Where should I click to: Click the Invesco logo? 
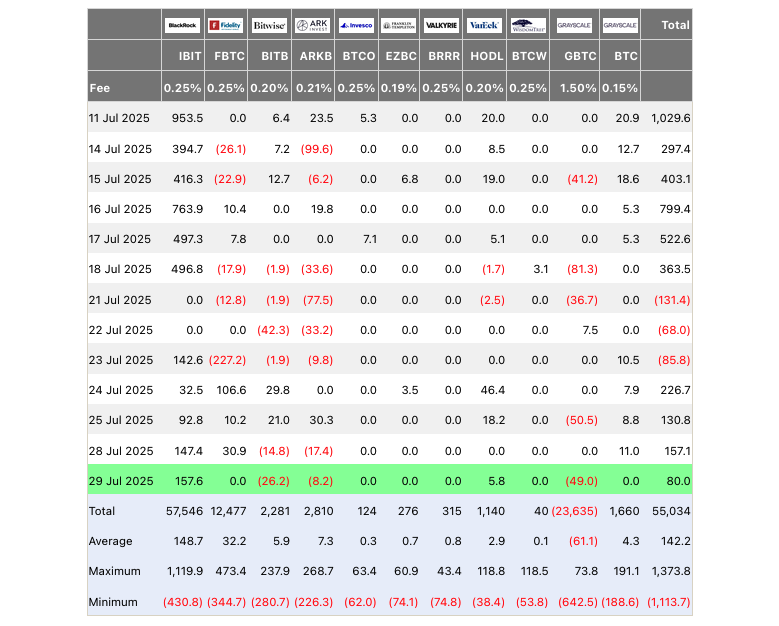point(356,25)
